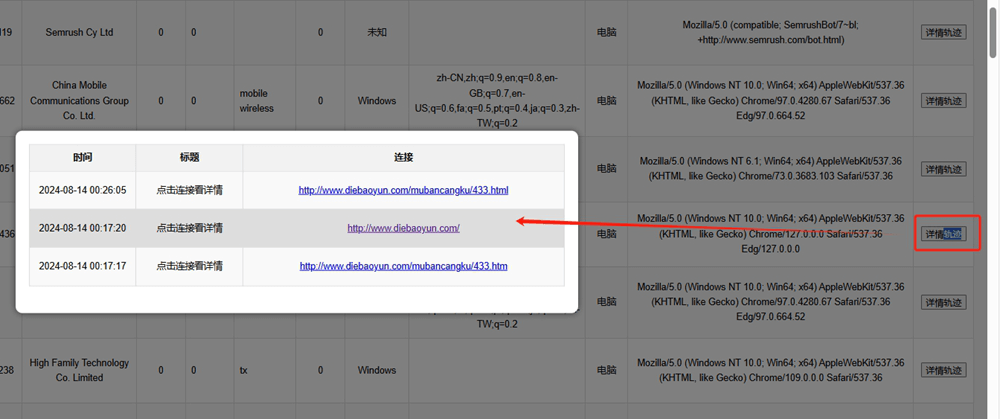Open 详情轨迹 for the Chrome/73.0.3683.103 row
The height and width of the screenshot is (419, 1000).
pos(943,169)
